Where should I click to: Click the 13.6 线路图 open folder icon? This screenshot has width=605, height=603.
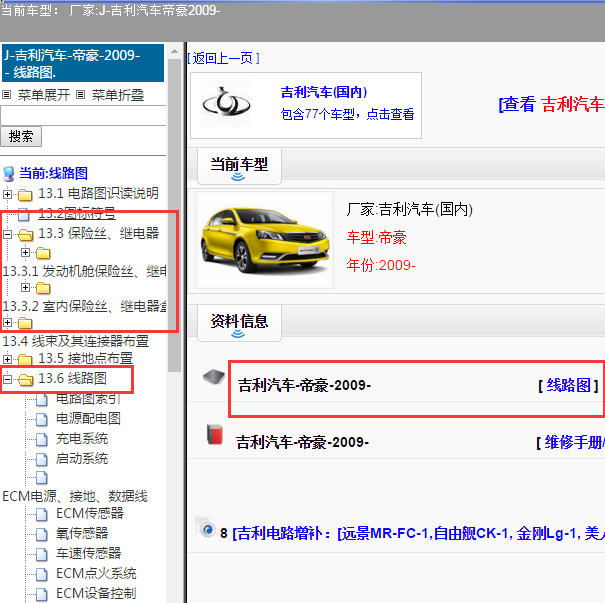tap(25, 380)
